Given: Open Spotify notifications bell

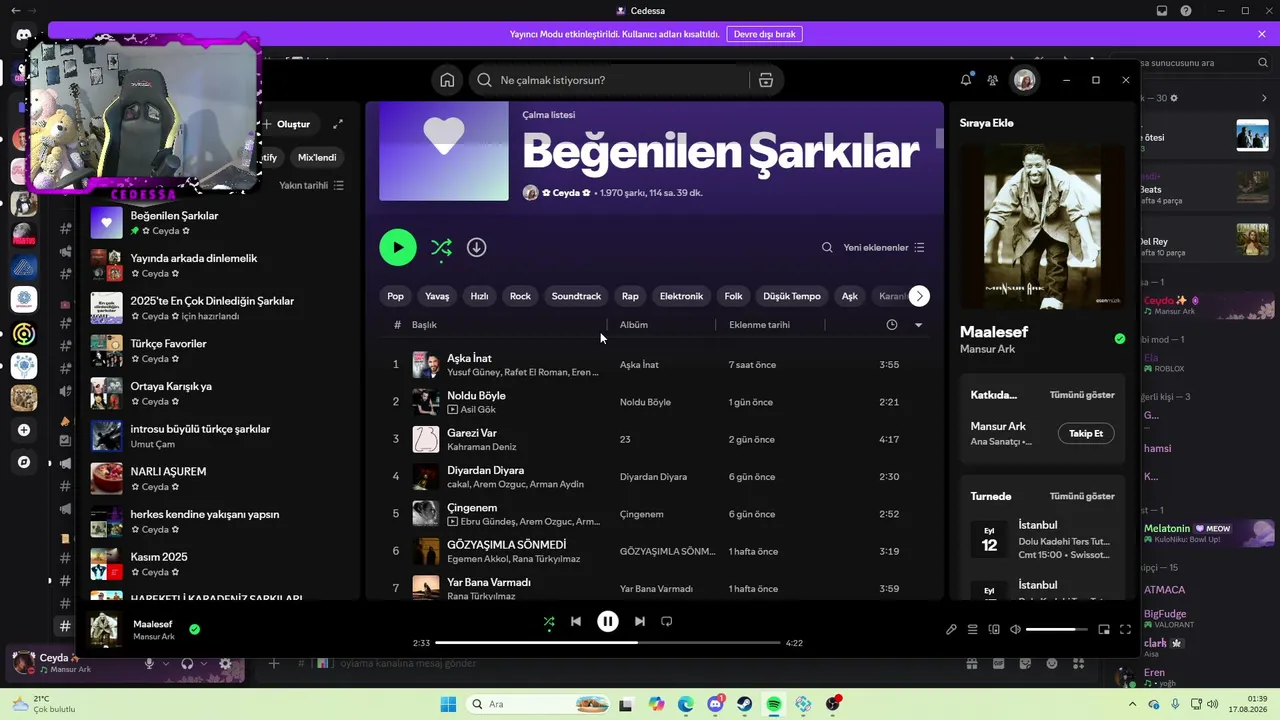Looking at the screenshot, I should point(966,80).
